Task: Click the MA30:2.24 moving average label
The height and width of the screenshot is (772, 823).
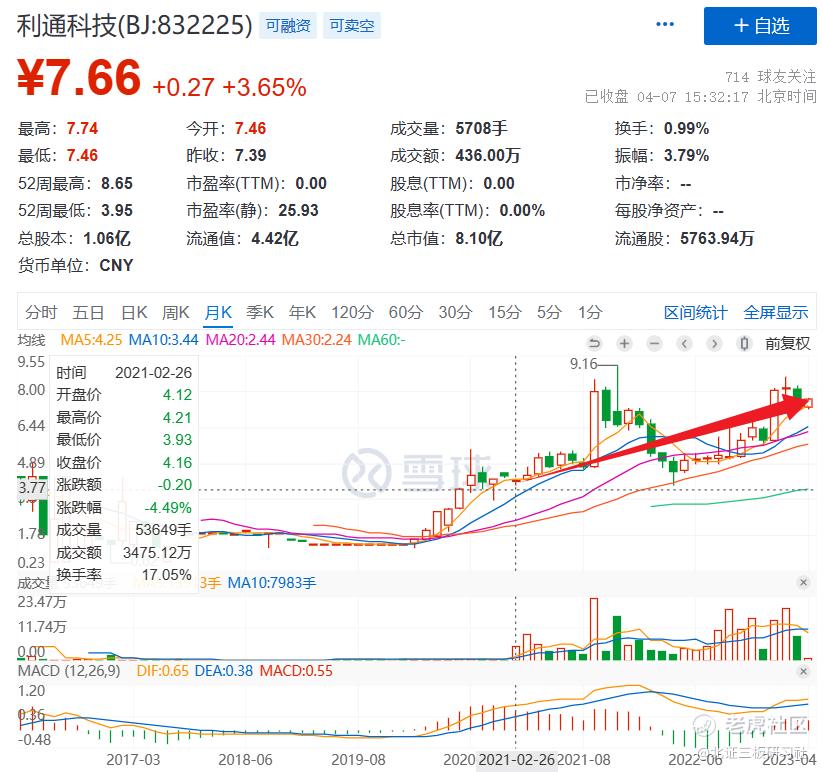Action: (316, 340)
